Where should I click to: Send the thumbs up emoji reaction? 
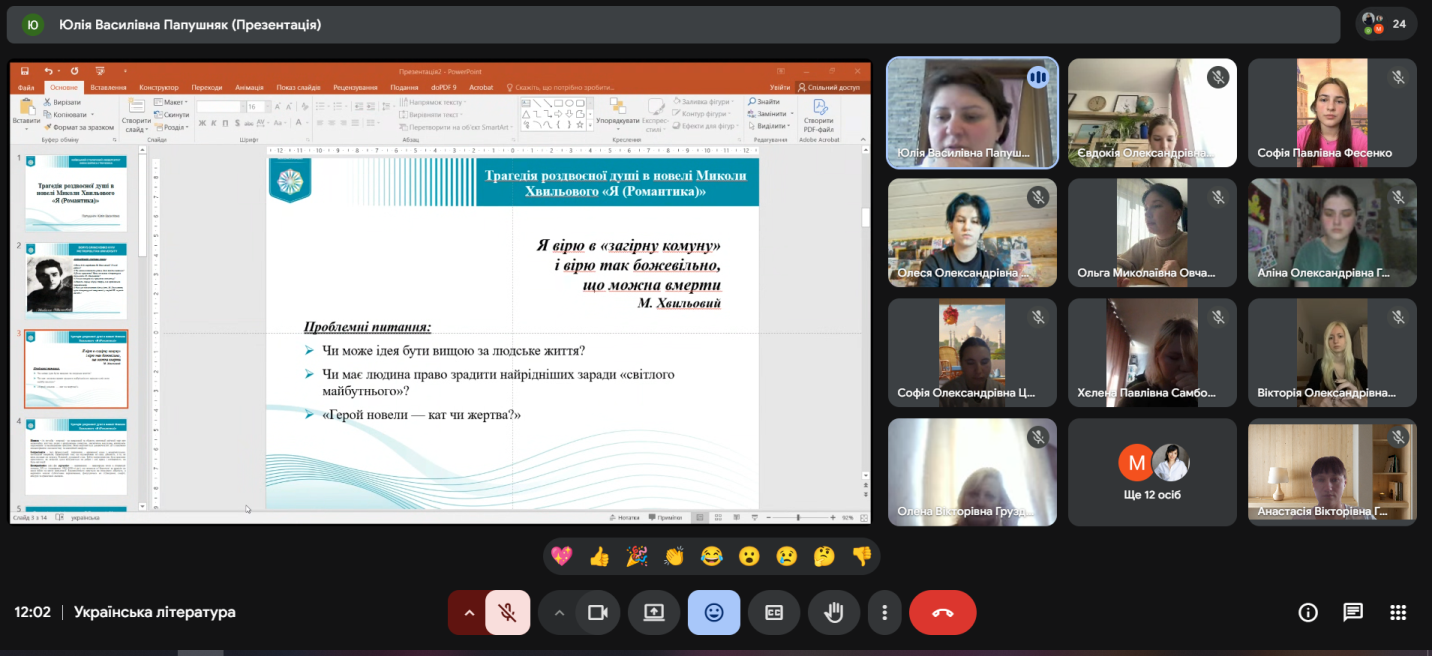click(599, 556)
